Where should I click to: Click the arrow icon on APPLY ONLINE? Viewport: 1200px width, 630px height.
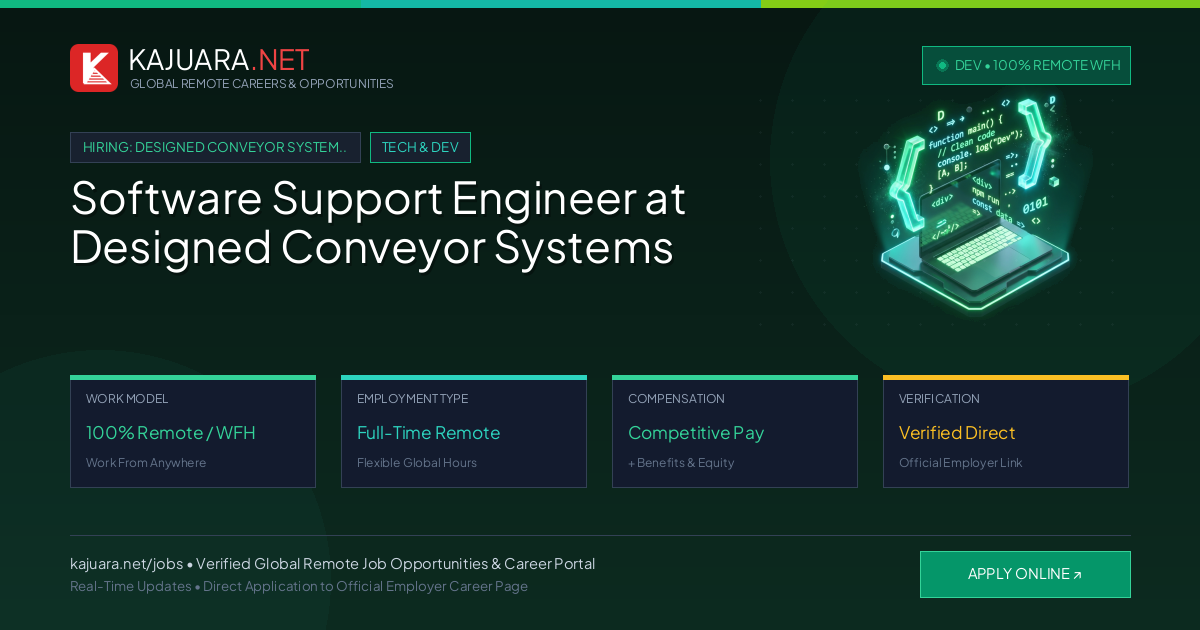click(1077, 575)
